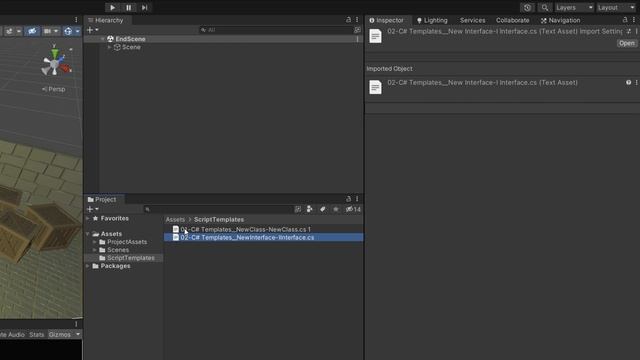The height and width of the screenshot is (360, 640).
Task: Select the Scene GameObject row
Action: click(x=223, y=47)
